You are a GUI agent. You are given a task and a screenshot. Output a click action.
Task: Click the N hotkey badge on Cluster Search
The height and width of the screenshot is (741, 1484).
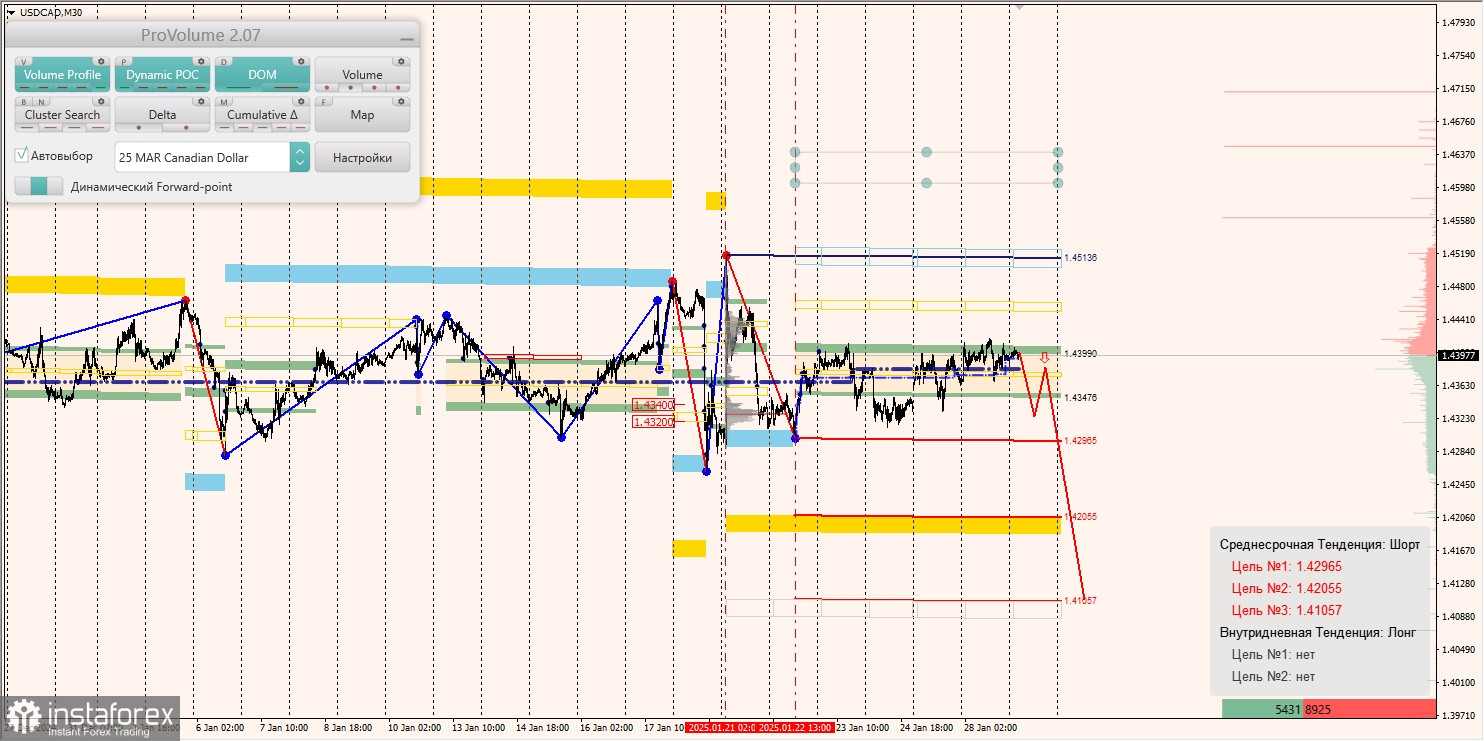[x=41, y=102]
